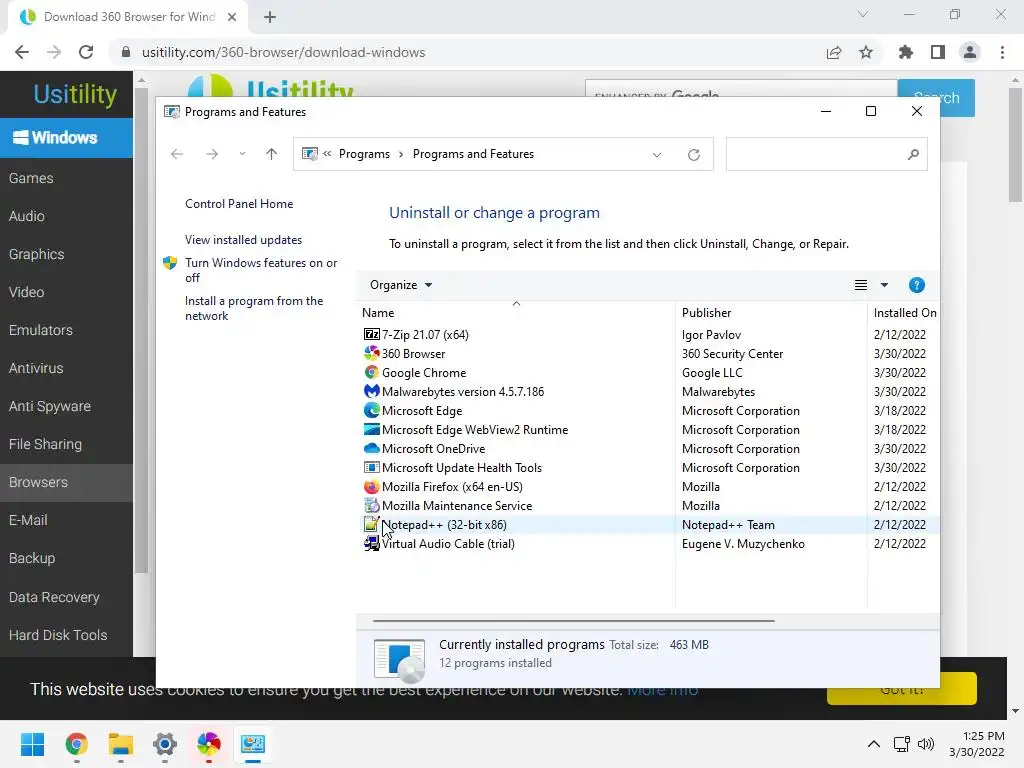The width and height of the screenshot is (1024, 768).
Task: Open Settings gear on the taskbar
Action: [x=165, y=744]
